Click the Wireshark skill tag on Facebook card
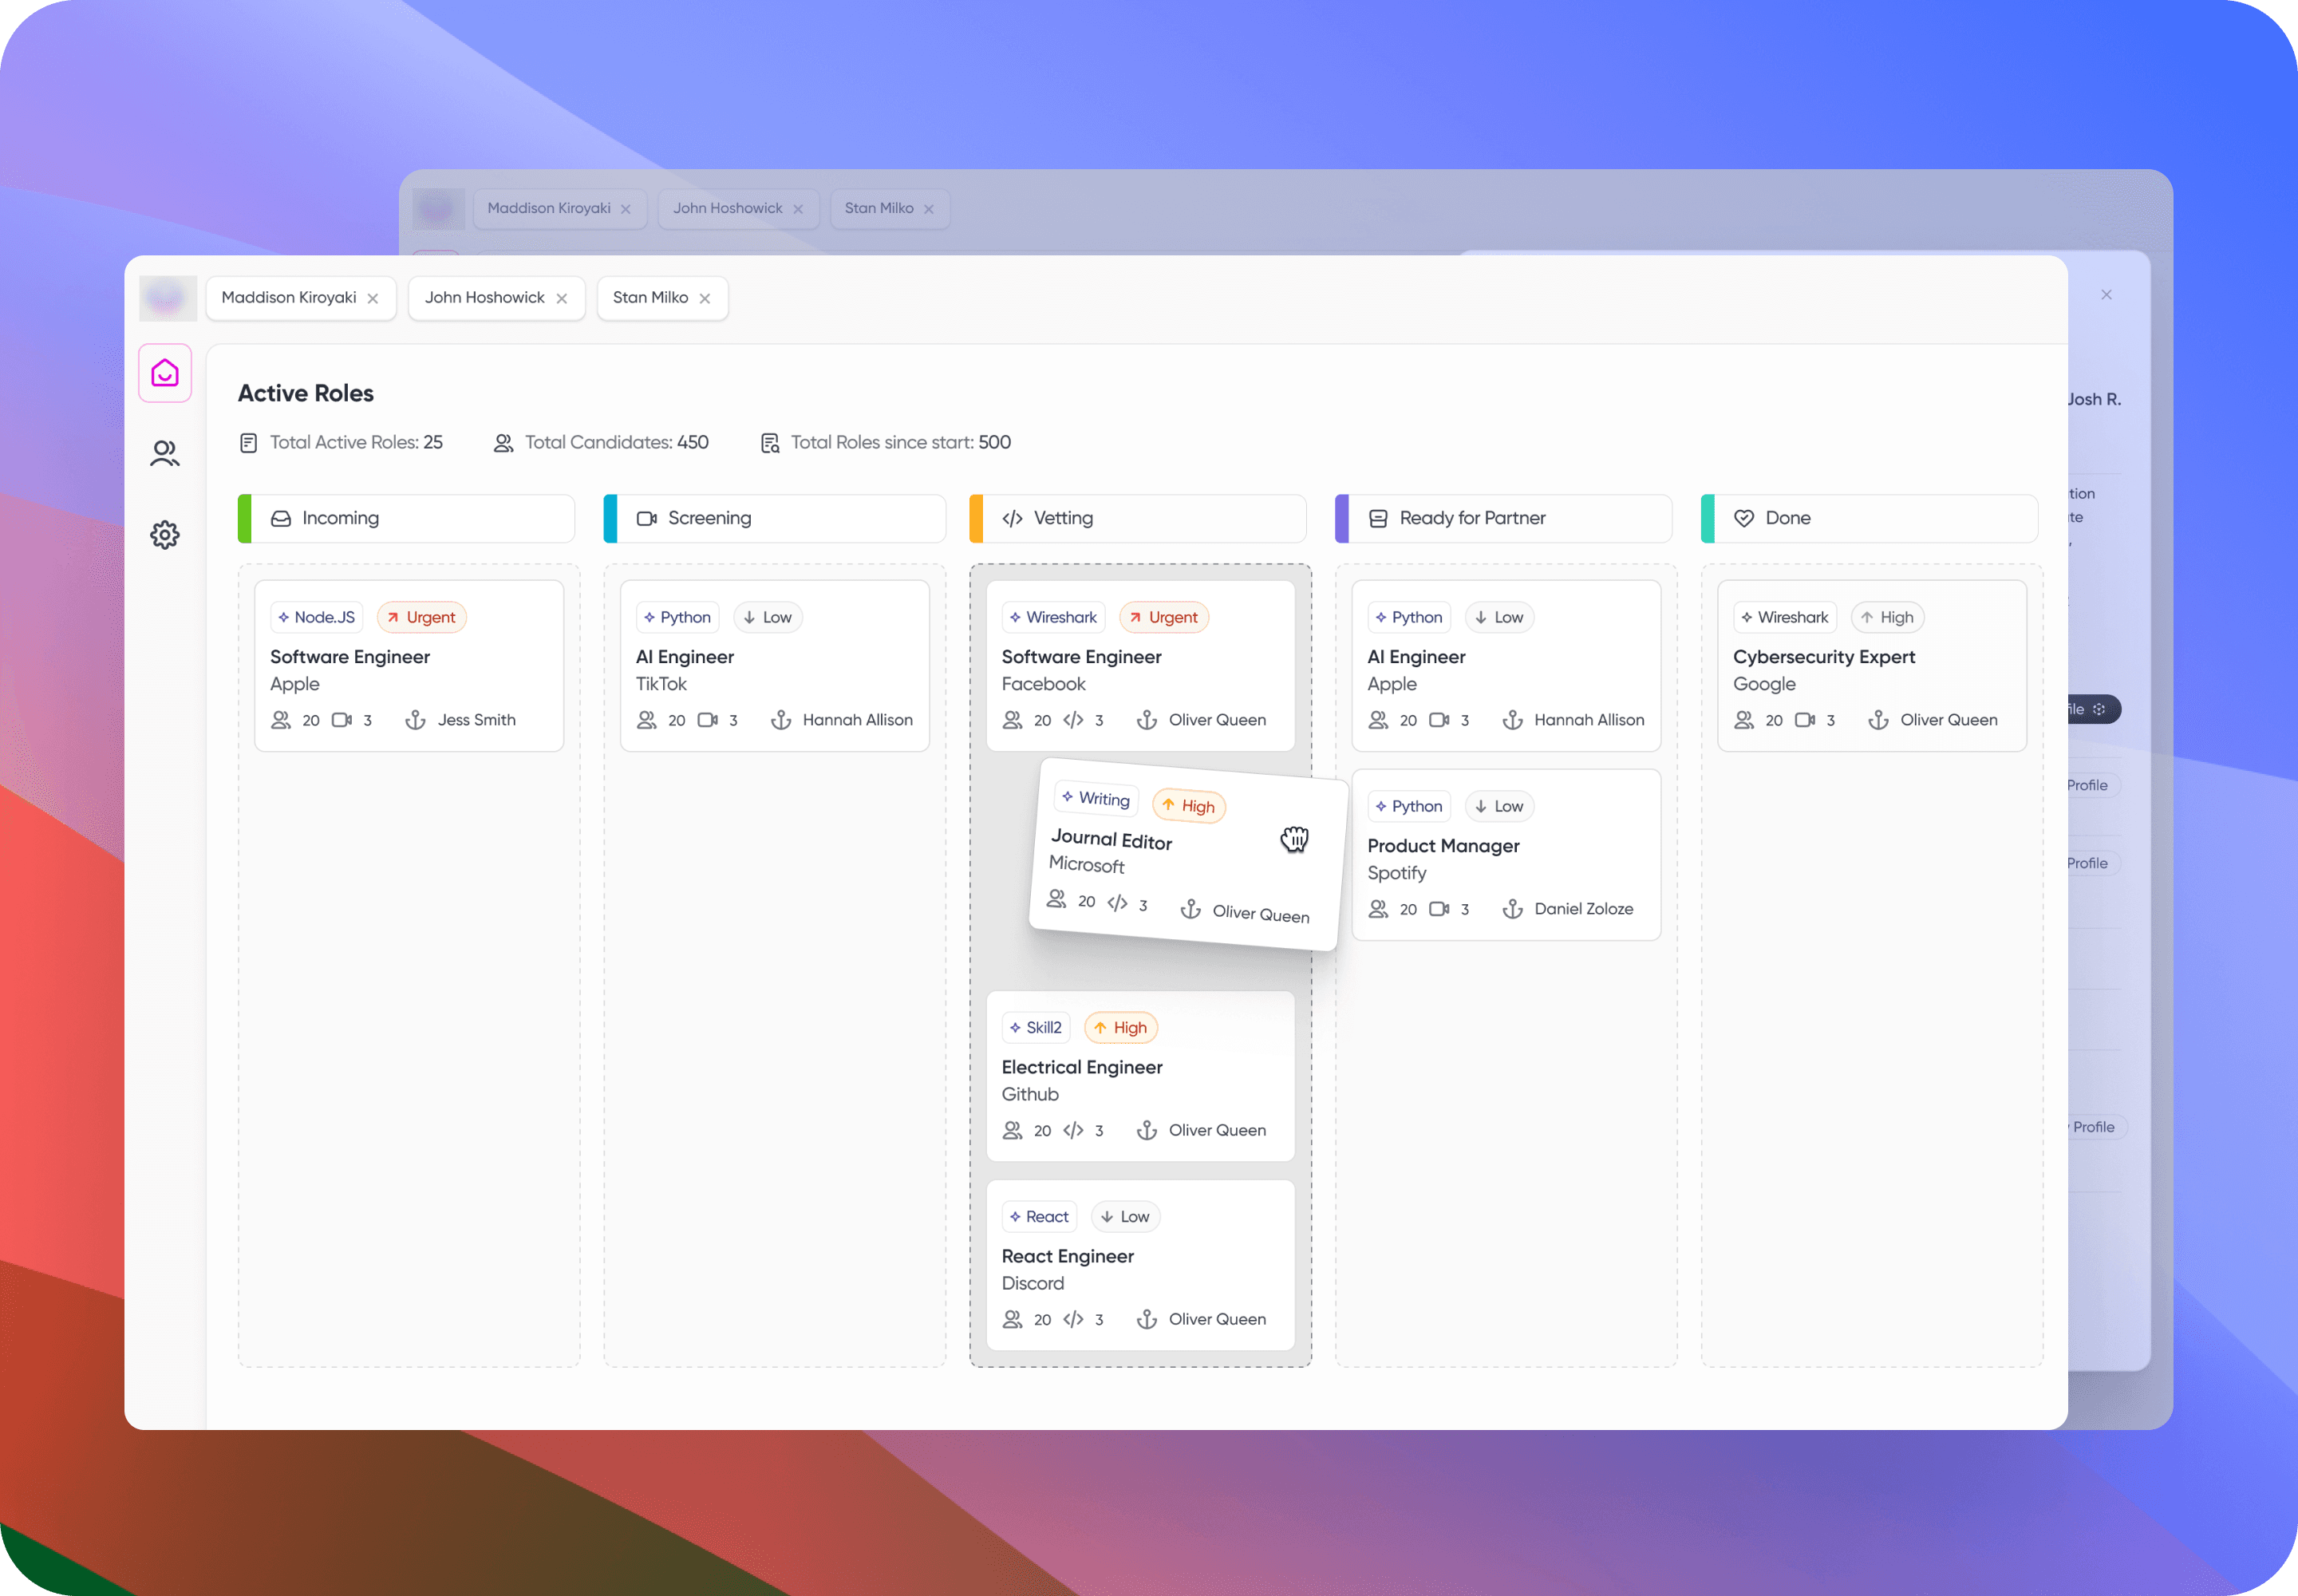The width and height of the screenshot is (2298, 1596). [1053, 617]
